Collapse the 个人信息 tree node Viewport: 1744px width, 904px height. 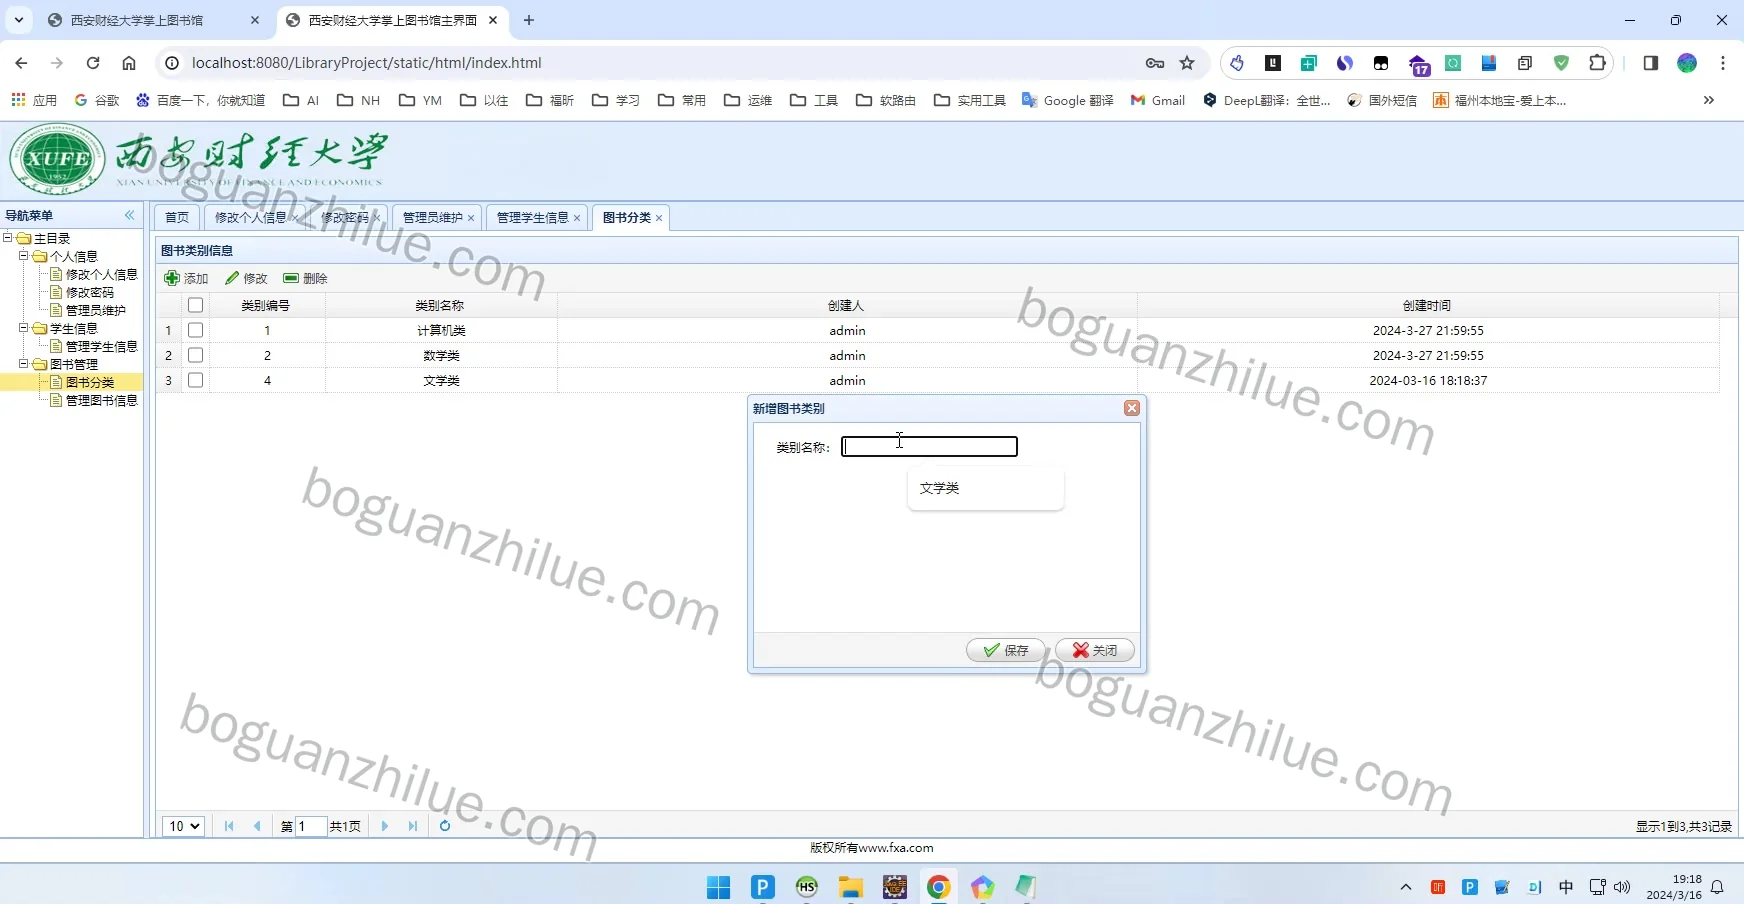coord(23,256)
